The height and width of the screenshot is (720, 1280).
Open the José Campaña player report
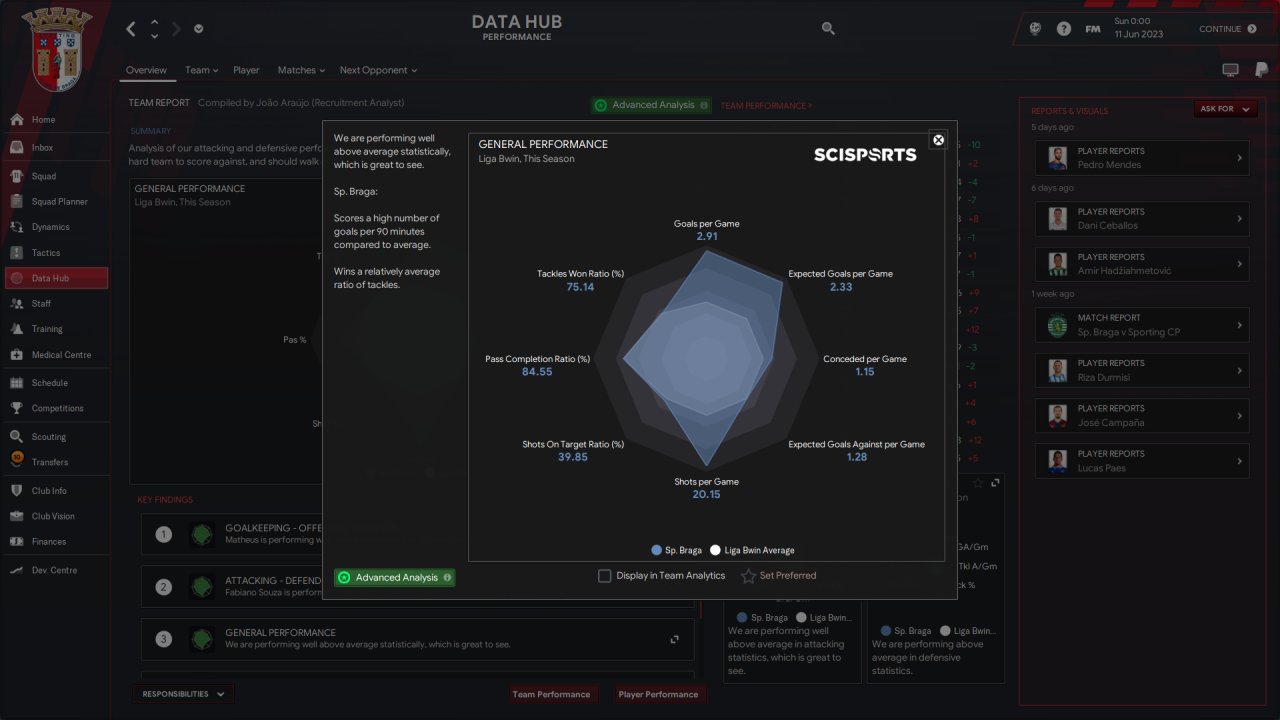pyautogui.click(x=1142, y=415)
